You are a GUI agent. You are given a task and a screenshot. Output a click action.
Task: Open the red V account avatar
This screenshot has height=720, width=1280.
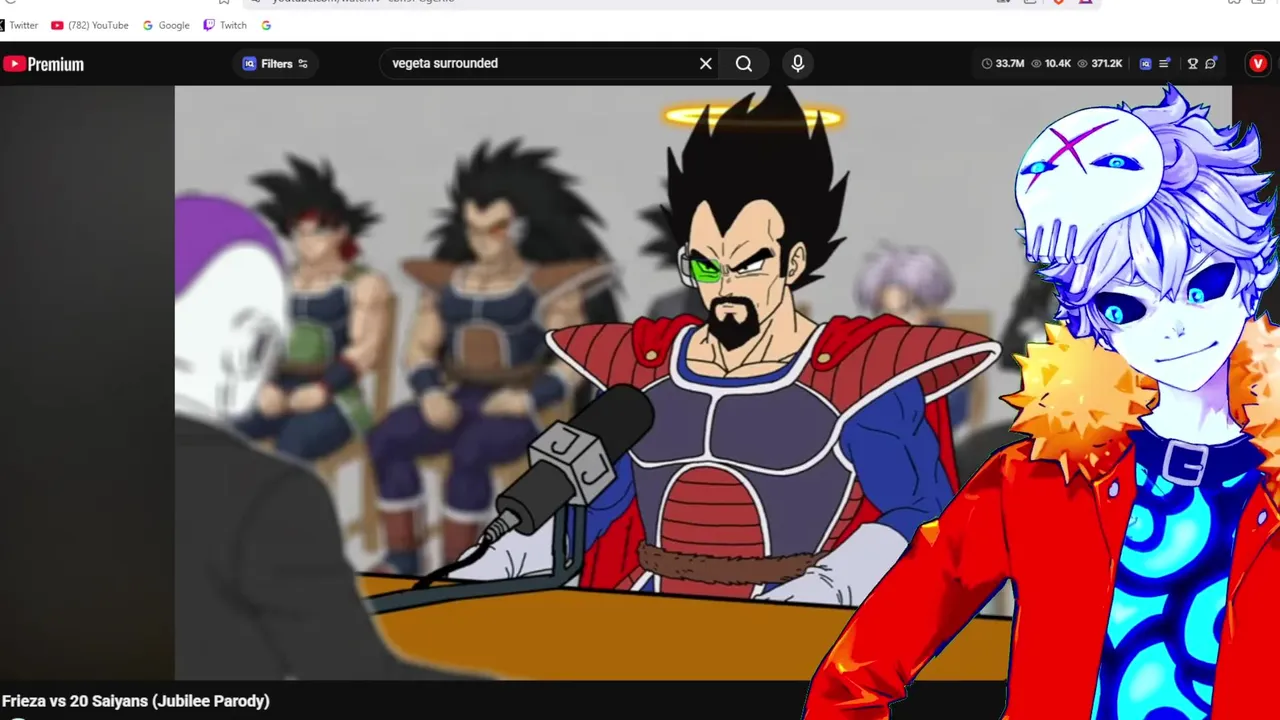click(1258, 63)
